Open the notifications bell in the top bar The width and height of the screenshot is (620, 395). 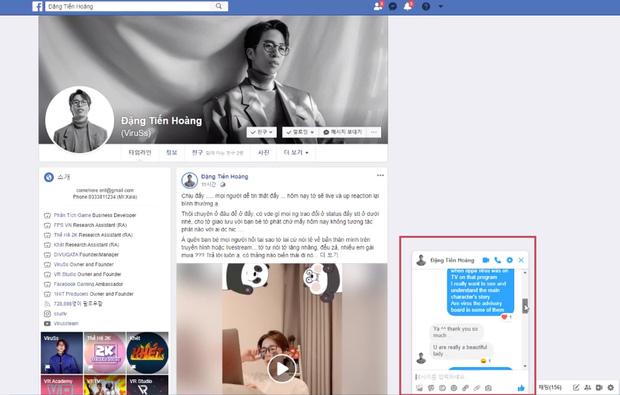click(x=408, y=6)
